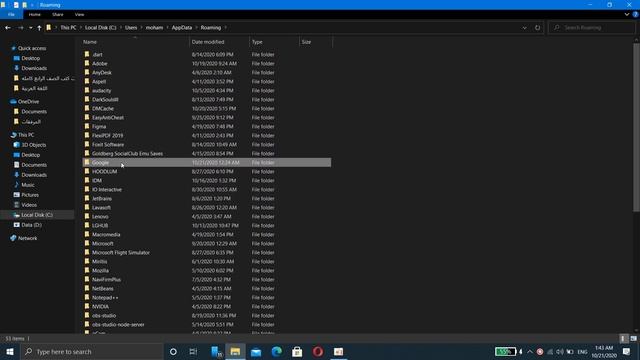The height and width of the screenshot is (360, 640).
Task: Click the AnyDesk folder icon
Action: [x=87, y=72]
